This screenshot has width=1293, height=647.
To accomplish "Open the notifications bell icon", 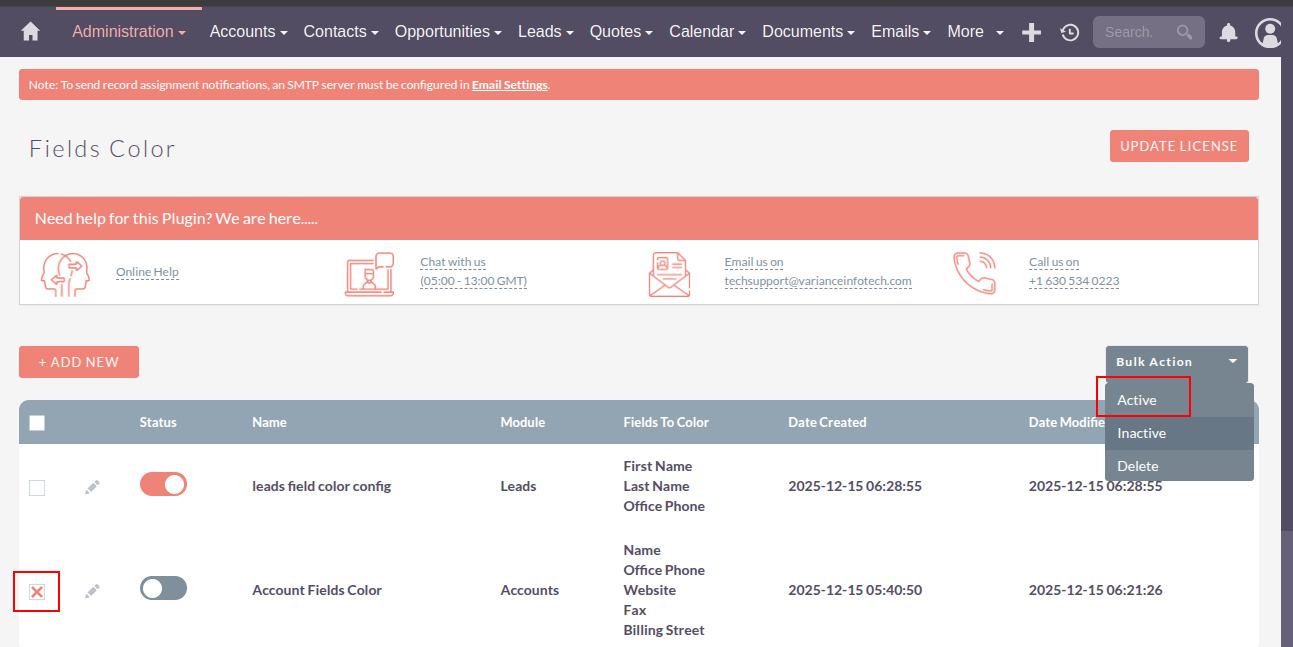I will point(1228,33).
